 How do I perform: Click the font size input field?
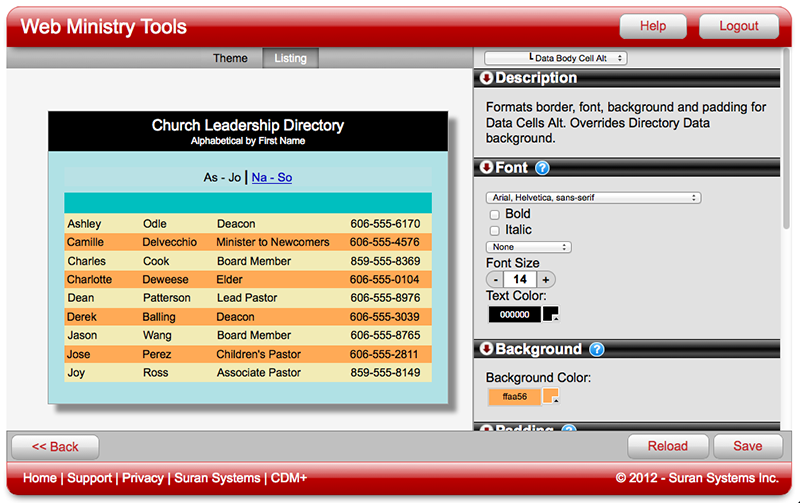520,280
